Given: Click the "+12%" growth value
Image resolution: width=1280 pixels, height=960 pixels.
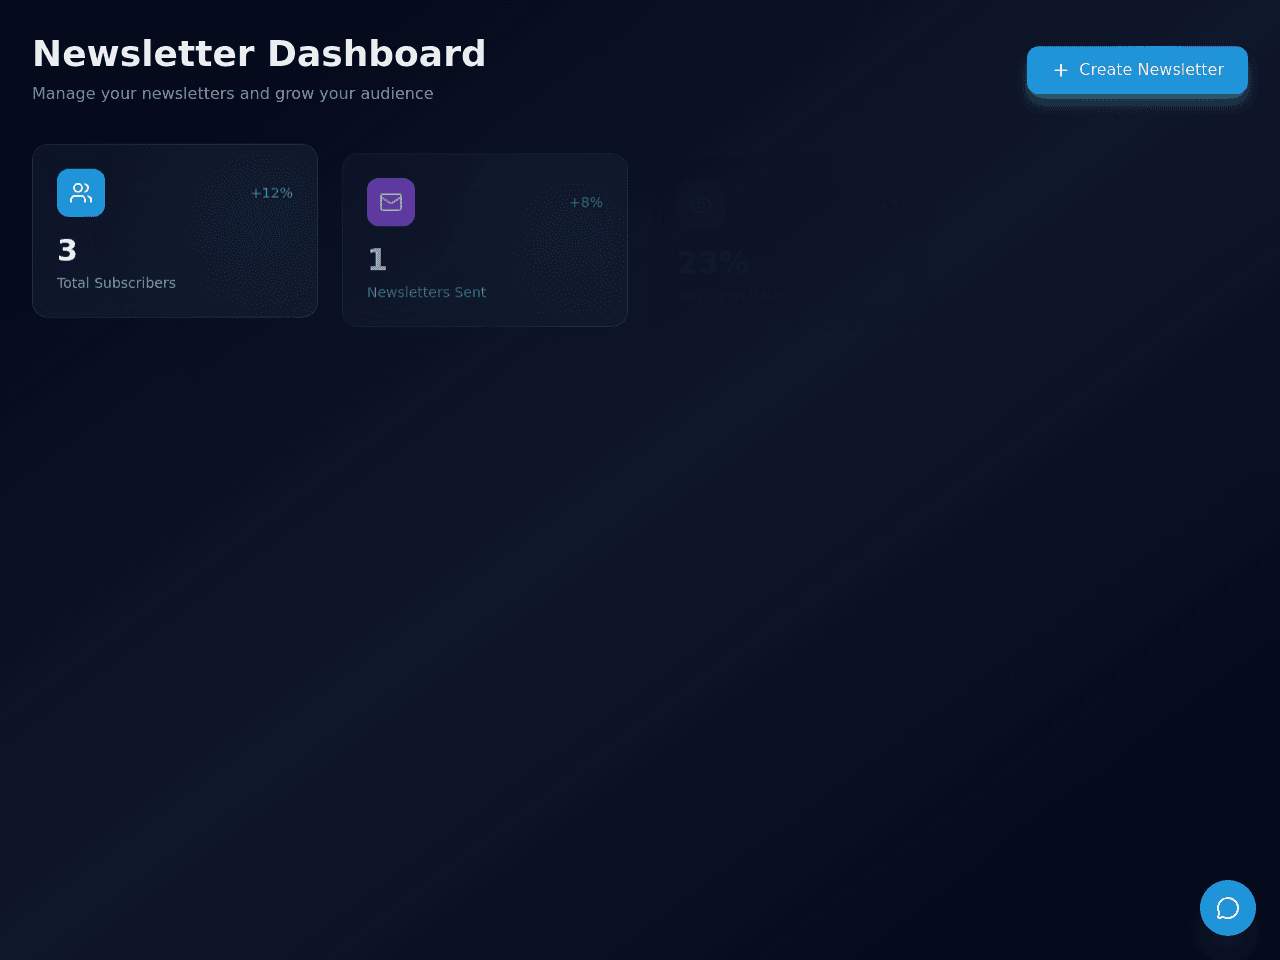Looking at the screenshot, I should 271,193.
